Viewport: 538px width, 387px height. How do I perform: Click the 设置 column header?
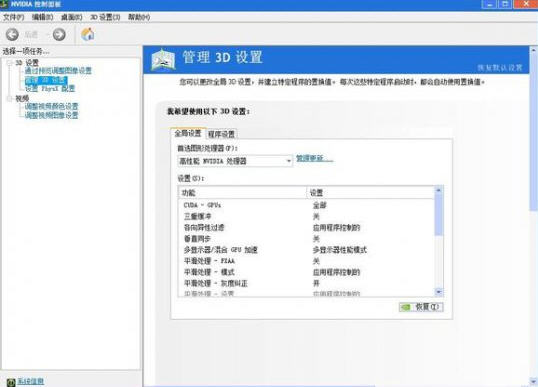tap(371, 193)
